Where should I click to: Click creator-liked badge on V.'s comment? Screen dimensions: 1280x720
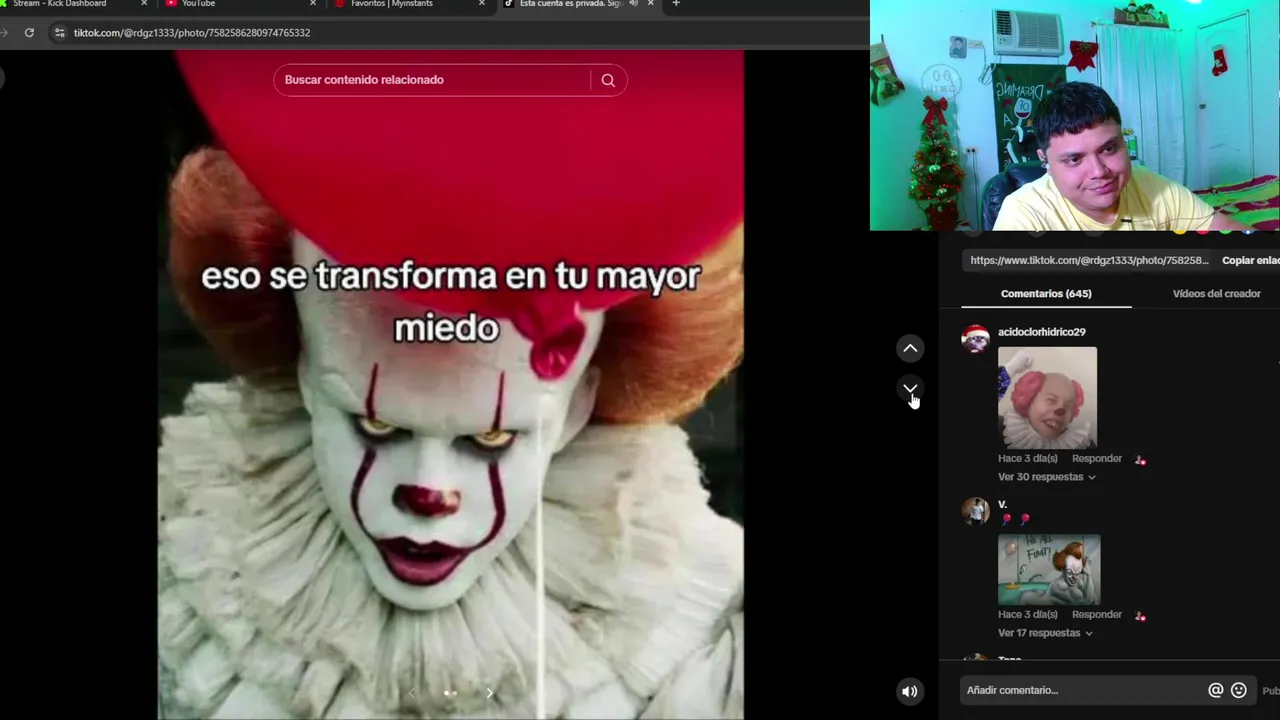tap(1140, 616)
